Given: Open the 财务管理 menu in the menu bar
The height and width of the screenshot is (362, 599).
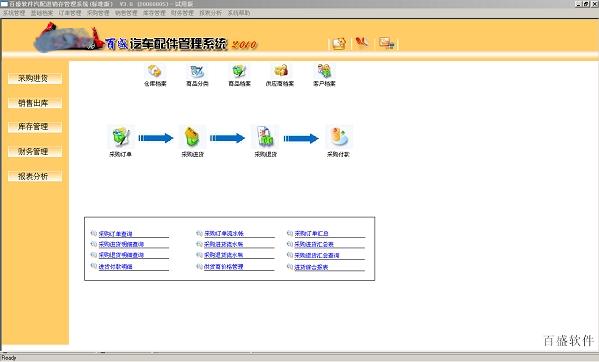Looking at the screenshot, I should coord(182,13).
